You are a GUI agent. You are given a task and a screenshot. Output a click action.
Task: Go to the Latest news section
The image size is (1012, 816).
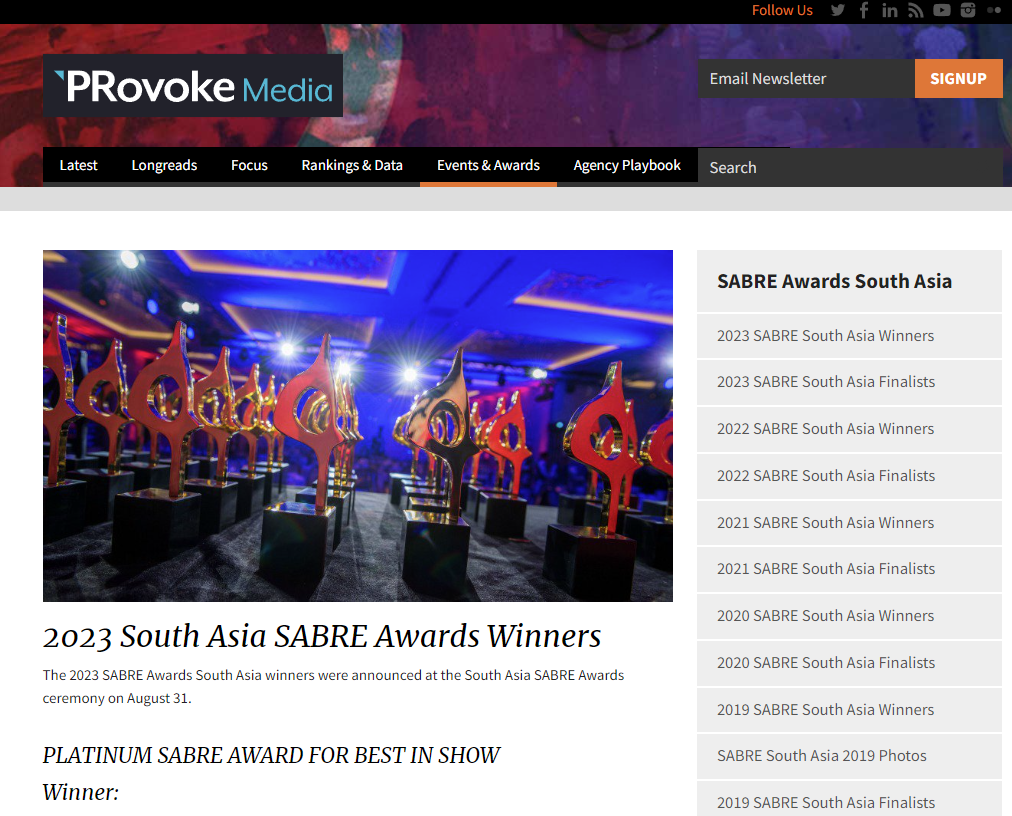point(78,165)
